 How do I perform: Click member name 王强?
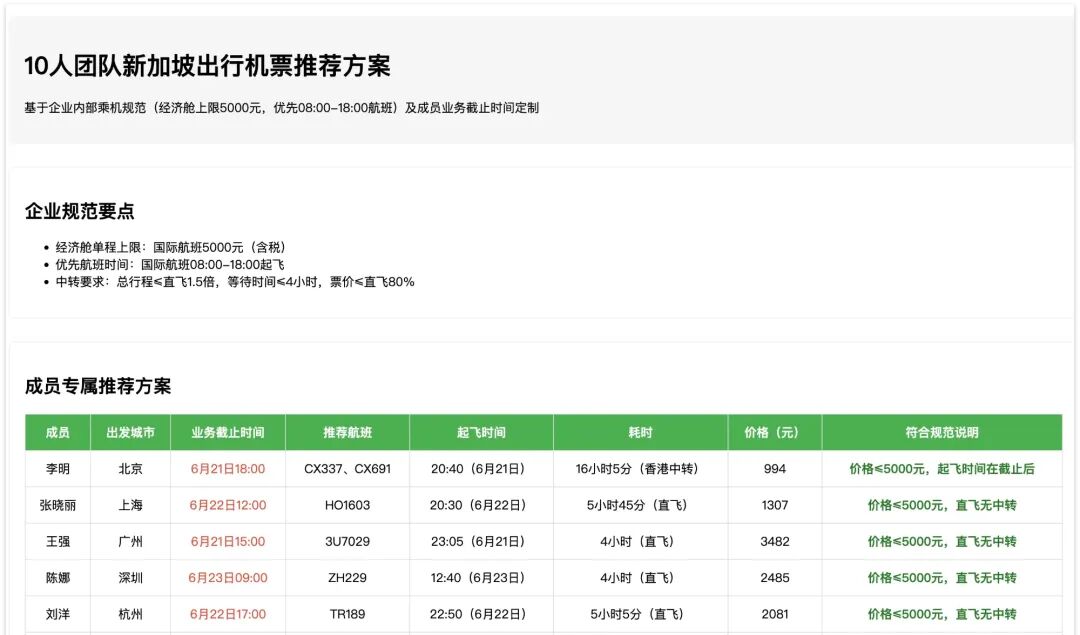coord(58,542)
